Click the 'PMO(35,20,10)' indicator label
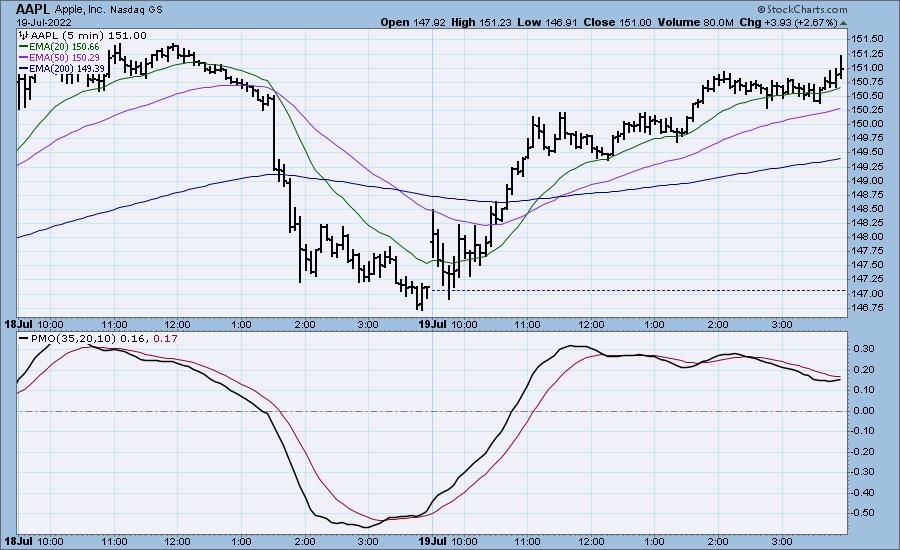 click(x=73, y=339)
